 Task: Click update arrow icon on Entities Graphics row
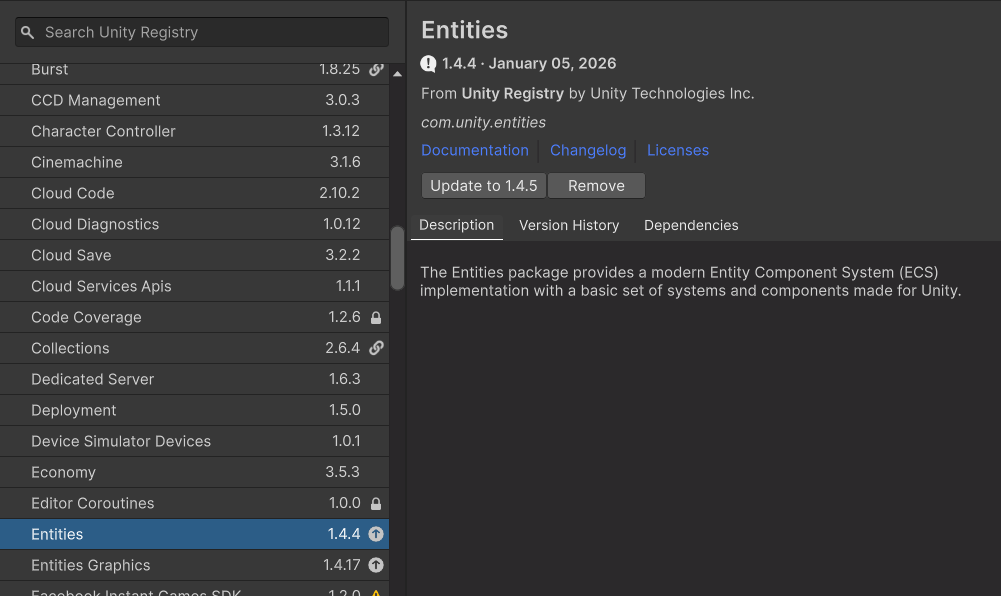376,565
